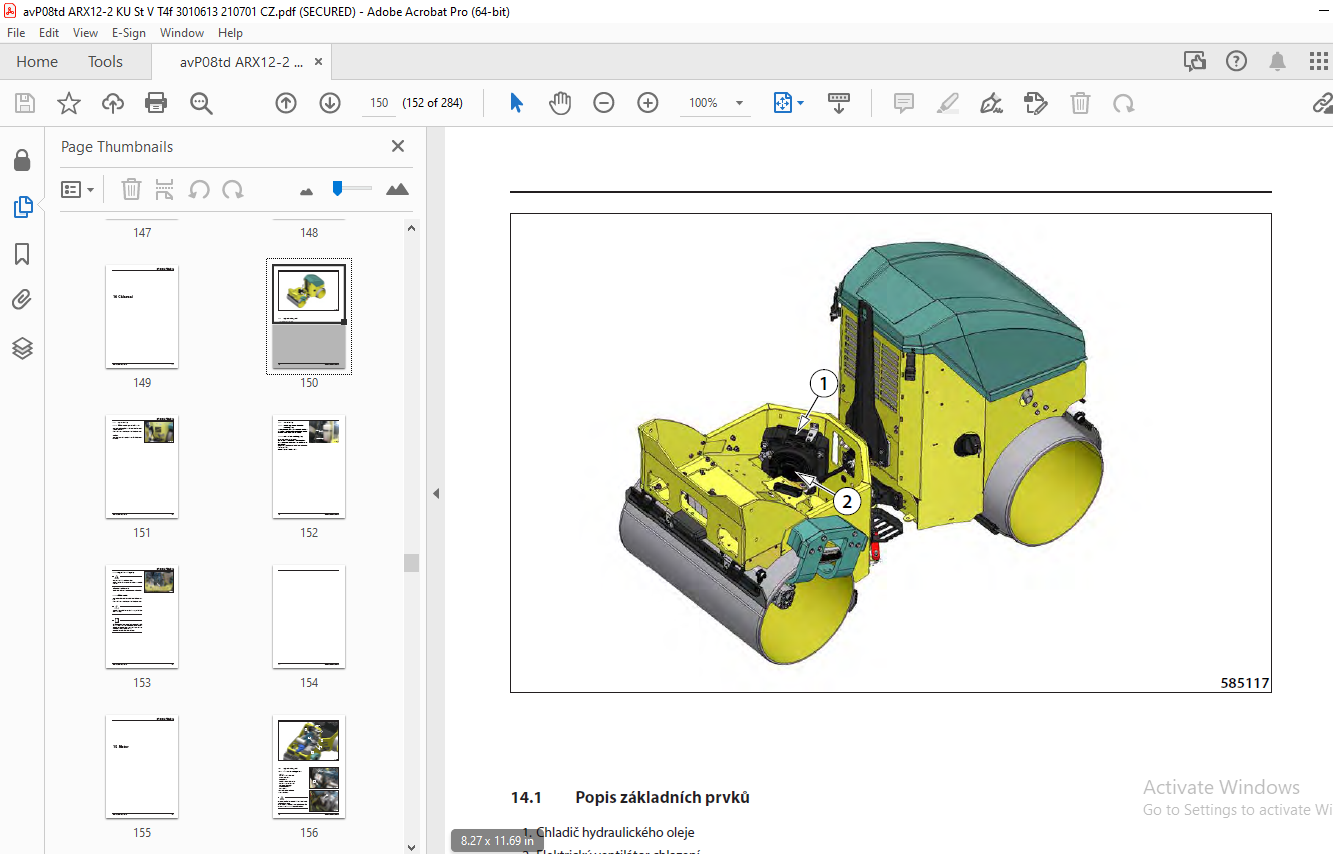
Task: Click the page number input field
Action: point(379,103)
